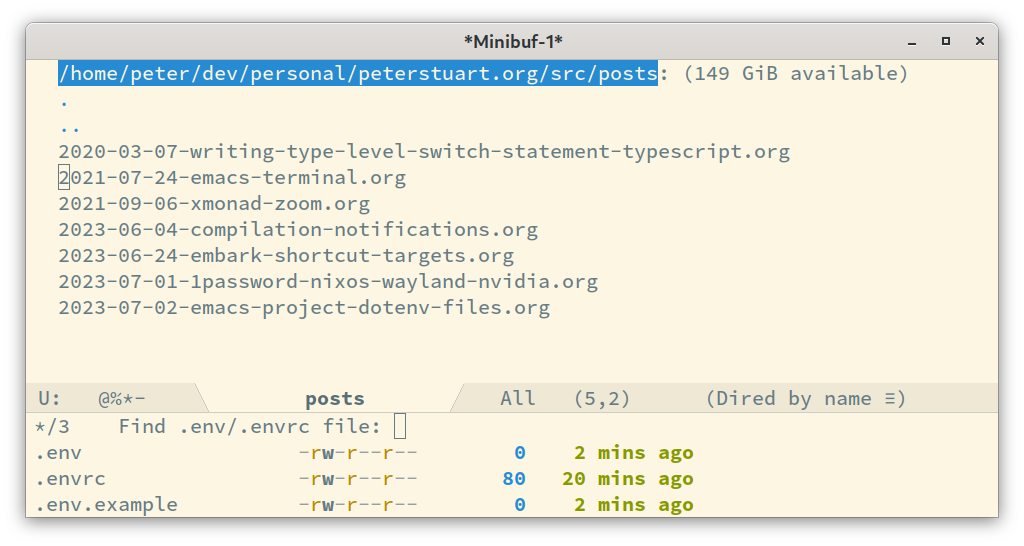
Task: Click the 'Dired by name' mode indicator
Action: pyautogui.click(x=794, y=398)
